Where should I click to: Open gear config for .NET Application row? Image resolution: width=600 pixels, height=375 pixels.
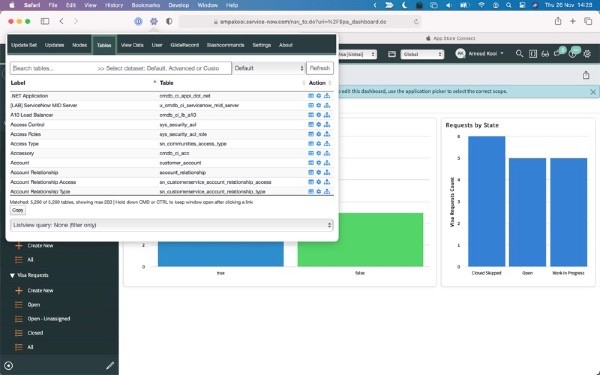[x=318, y=96]
